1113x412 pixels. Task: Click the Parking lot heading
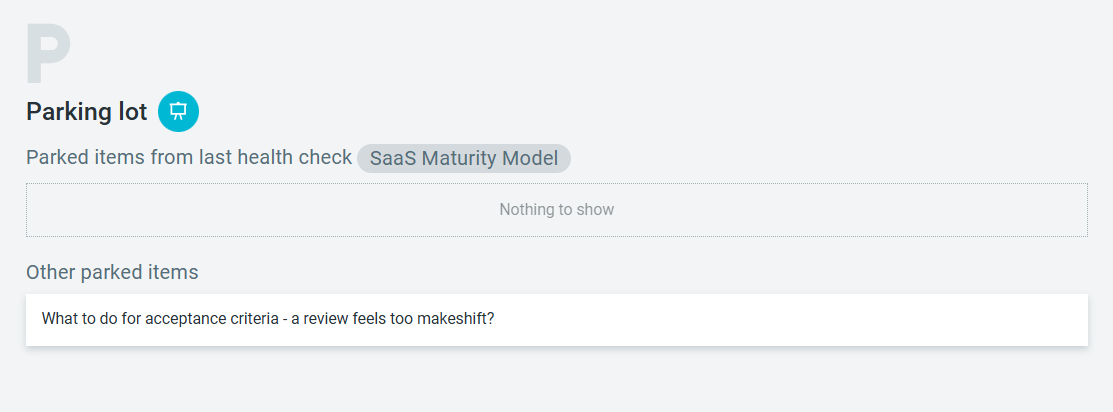point(87,111)
